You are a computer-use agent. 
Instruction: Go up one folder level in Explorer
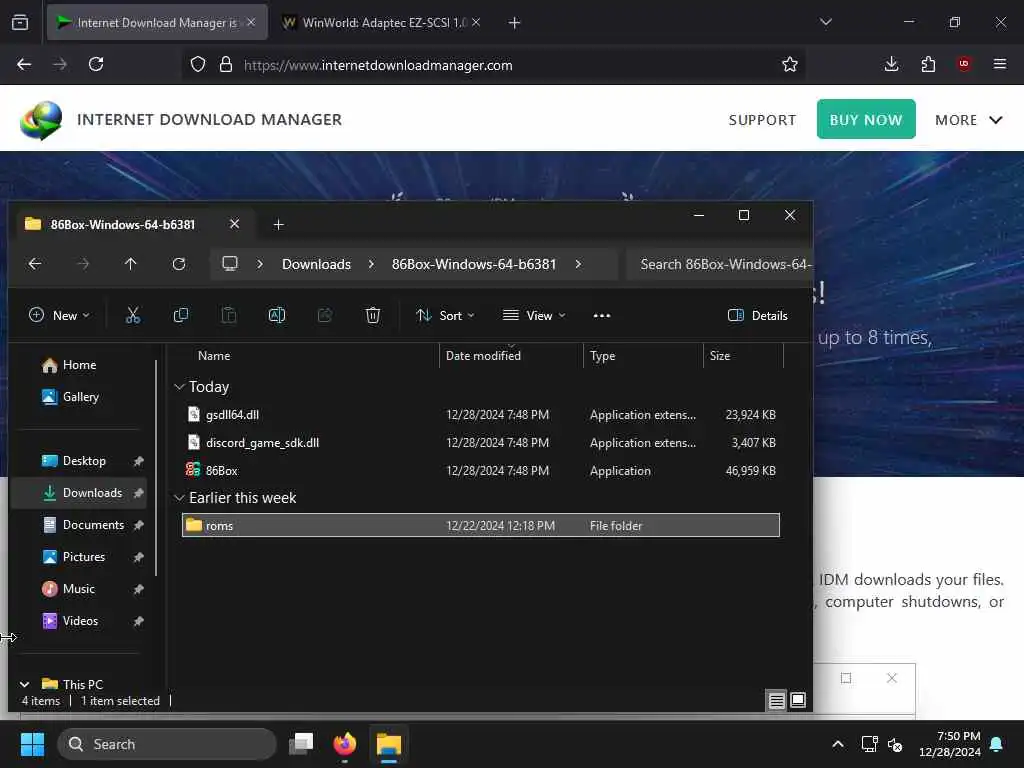(131, 264)
